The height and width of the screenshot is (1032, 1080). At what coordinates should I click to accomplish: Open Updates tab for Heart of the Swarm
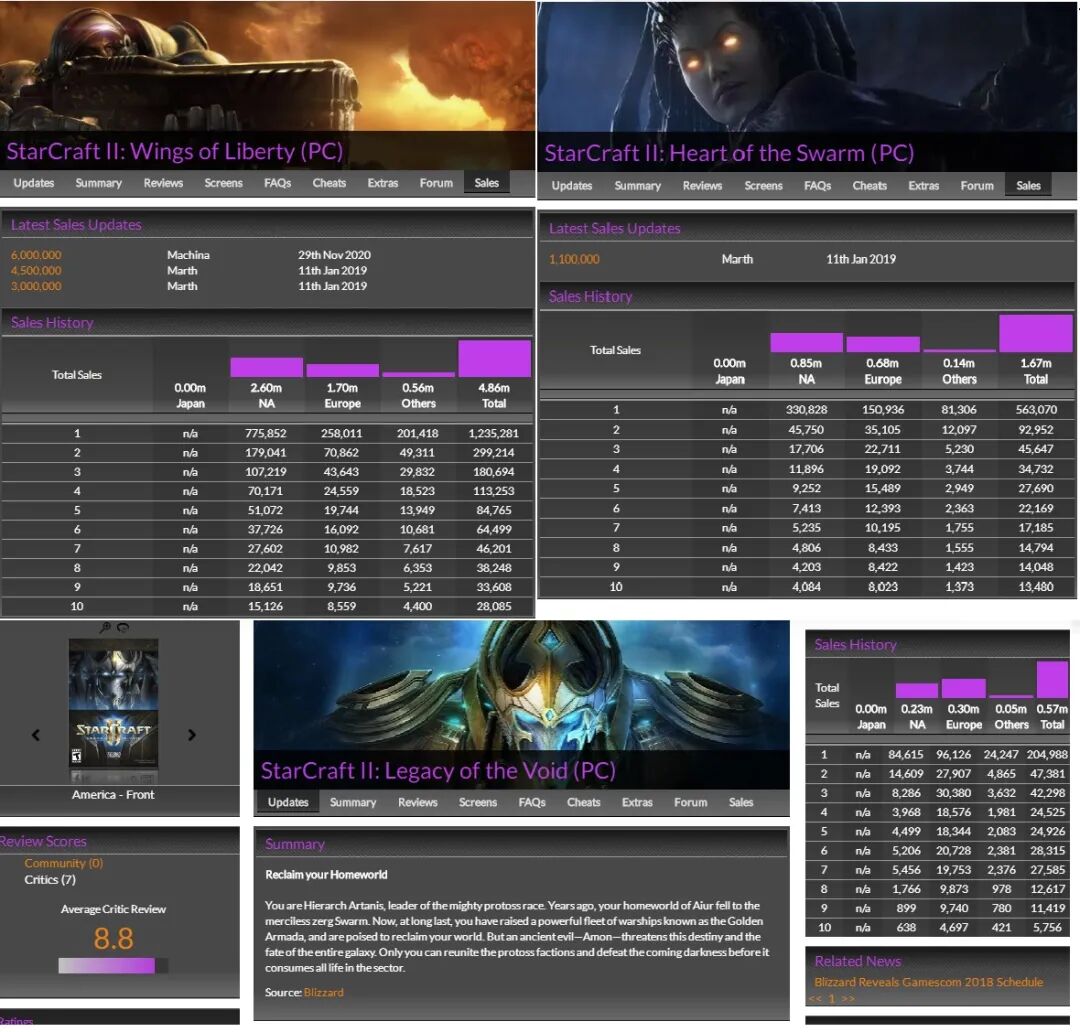tap(572, 185)
